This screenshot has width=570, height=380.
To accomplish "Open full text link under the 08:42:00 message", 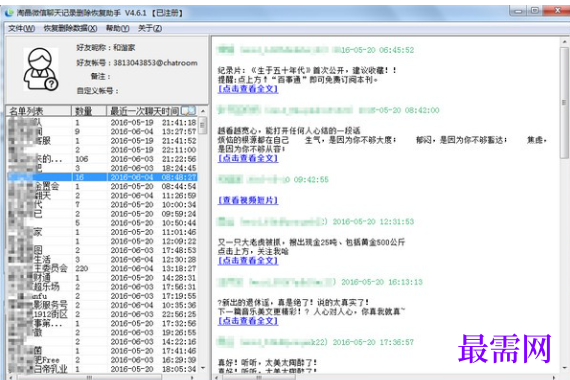I will tap(248, 158).
